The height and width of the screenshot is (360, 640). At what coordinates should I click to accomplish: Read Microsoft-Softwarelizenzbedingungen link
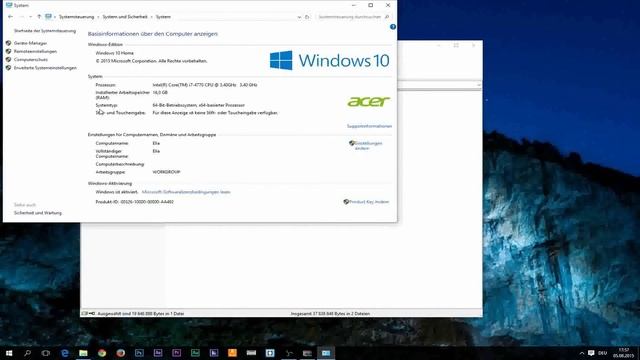click(186, 192)
